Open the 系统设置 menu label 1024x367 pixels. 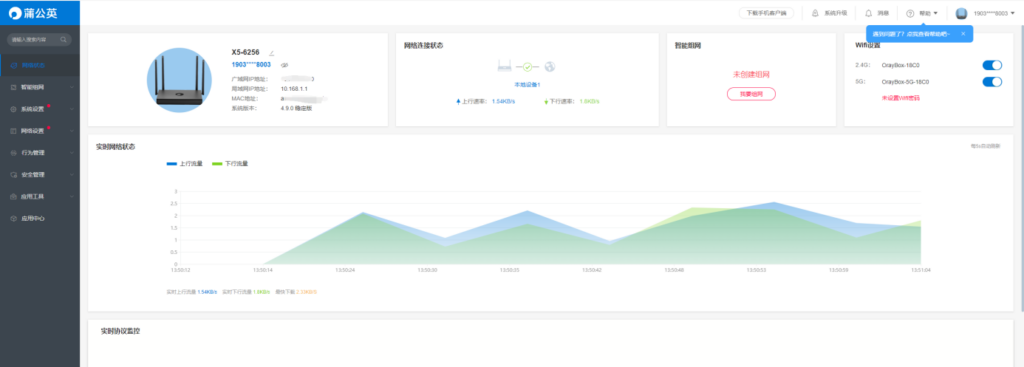point(33,109)
